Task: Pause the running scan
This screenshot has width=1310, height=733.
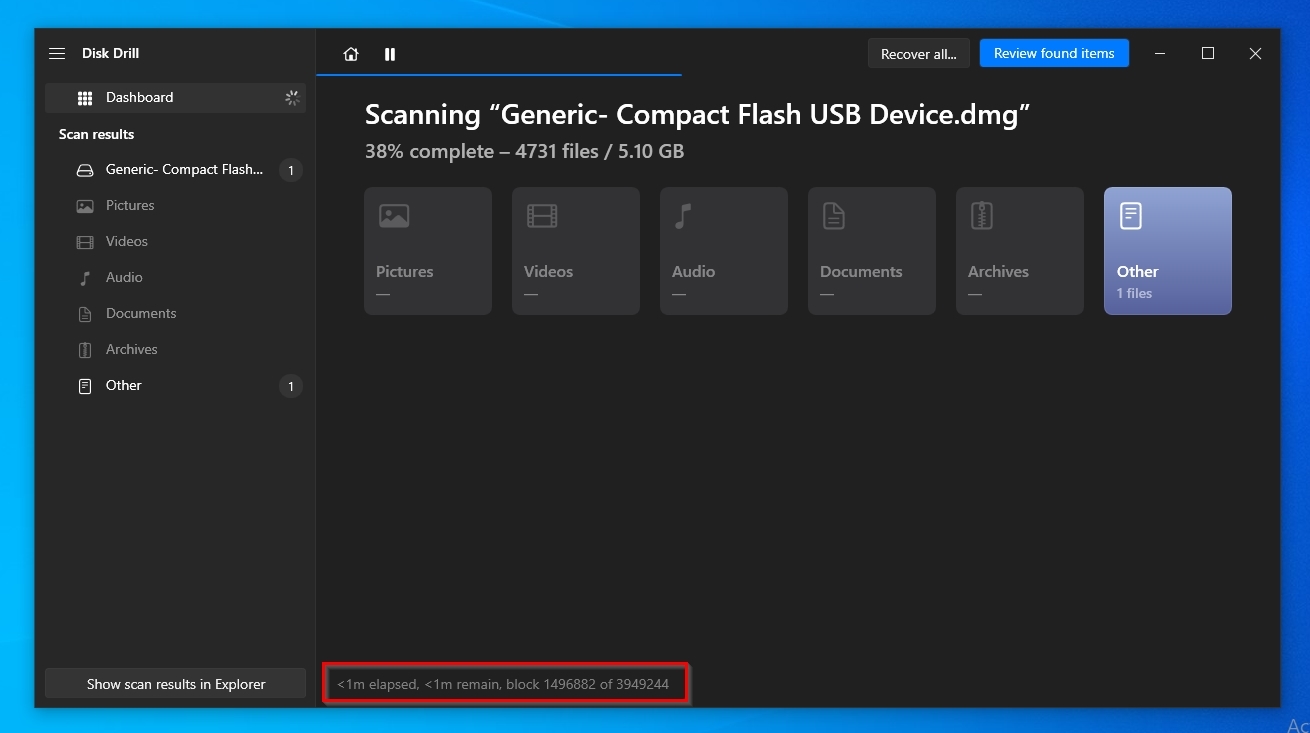Action: coord(390,54)
